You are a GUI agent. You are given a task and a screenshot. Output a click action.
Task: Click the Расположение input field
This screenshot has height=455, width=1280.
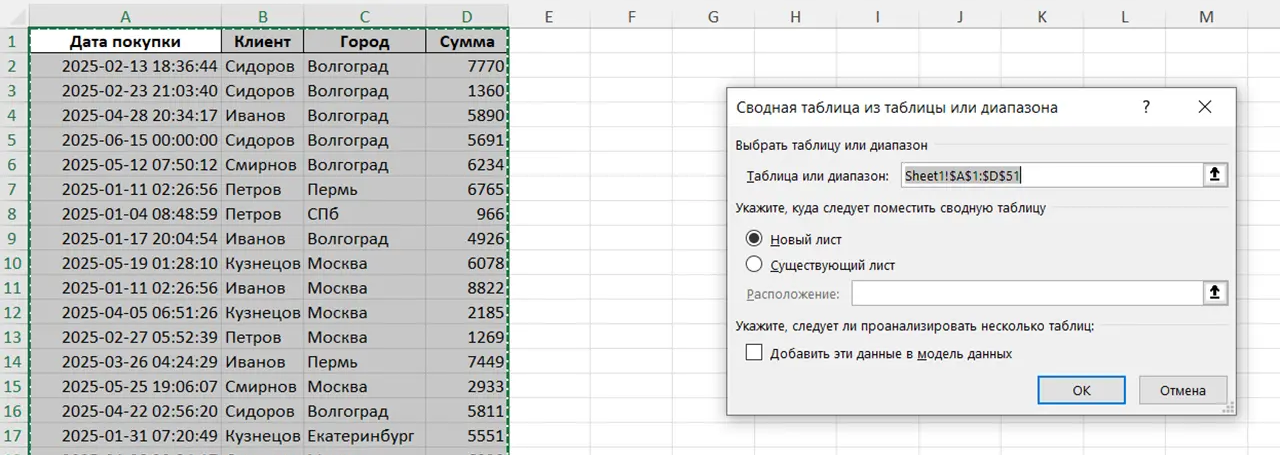1027,292
